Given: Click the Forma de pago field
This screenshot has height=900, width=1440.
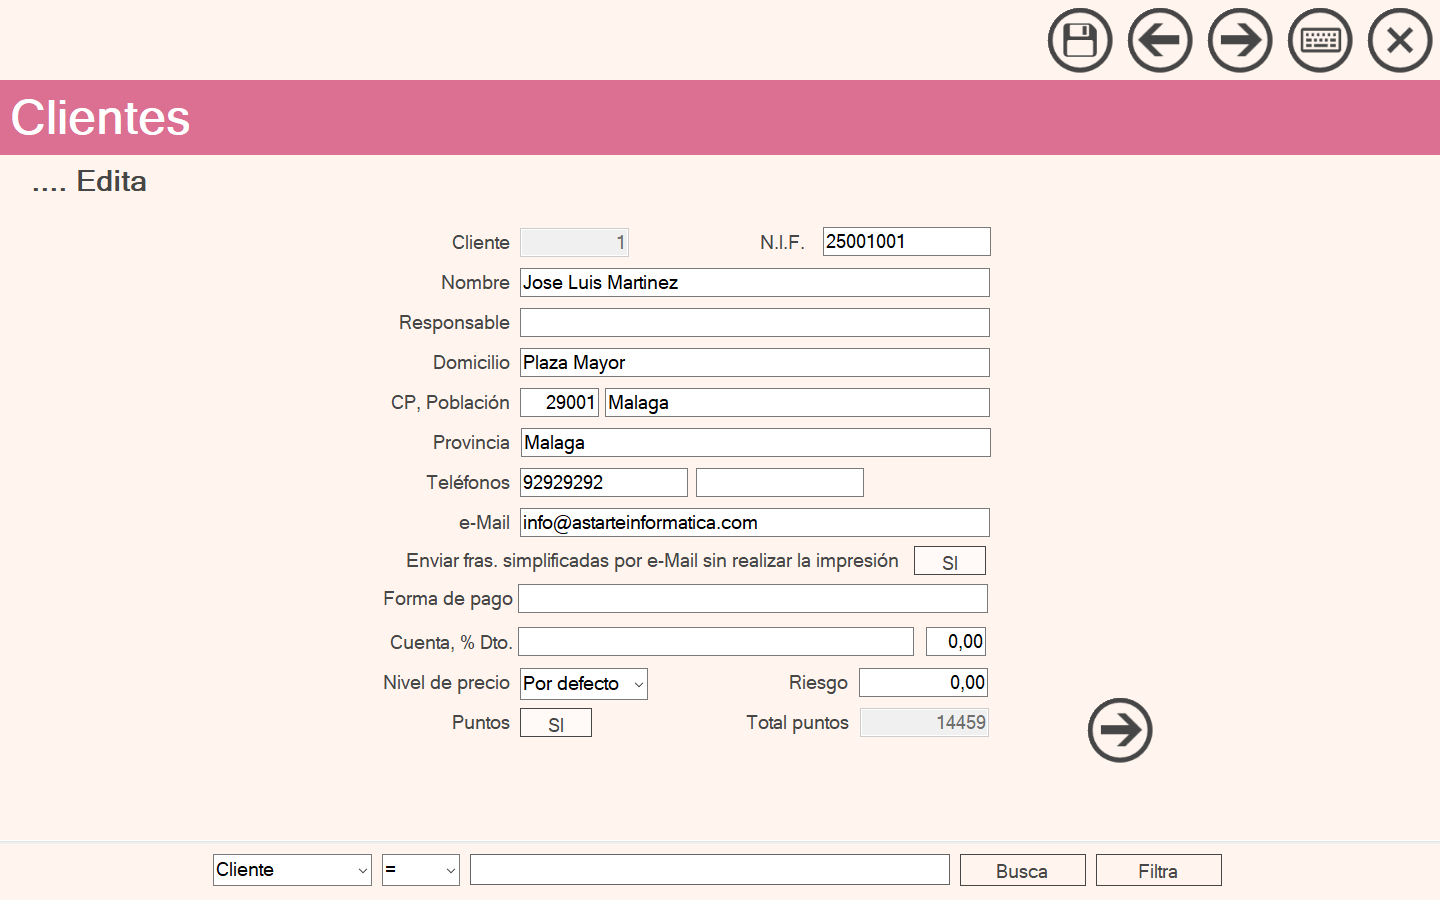Looking at the screenshot, I should 752,599.
